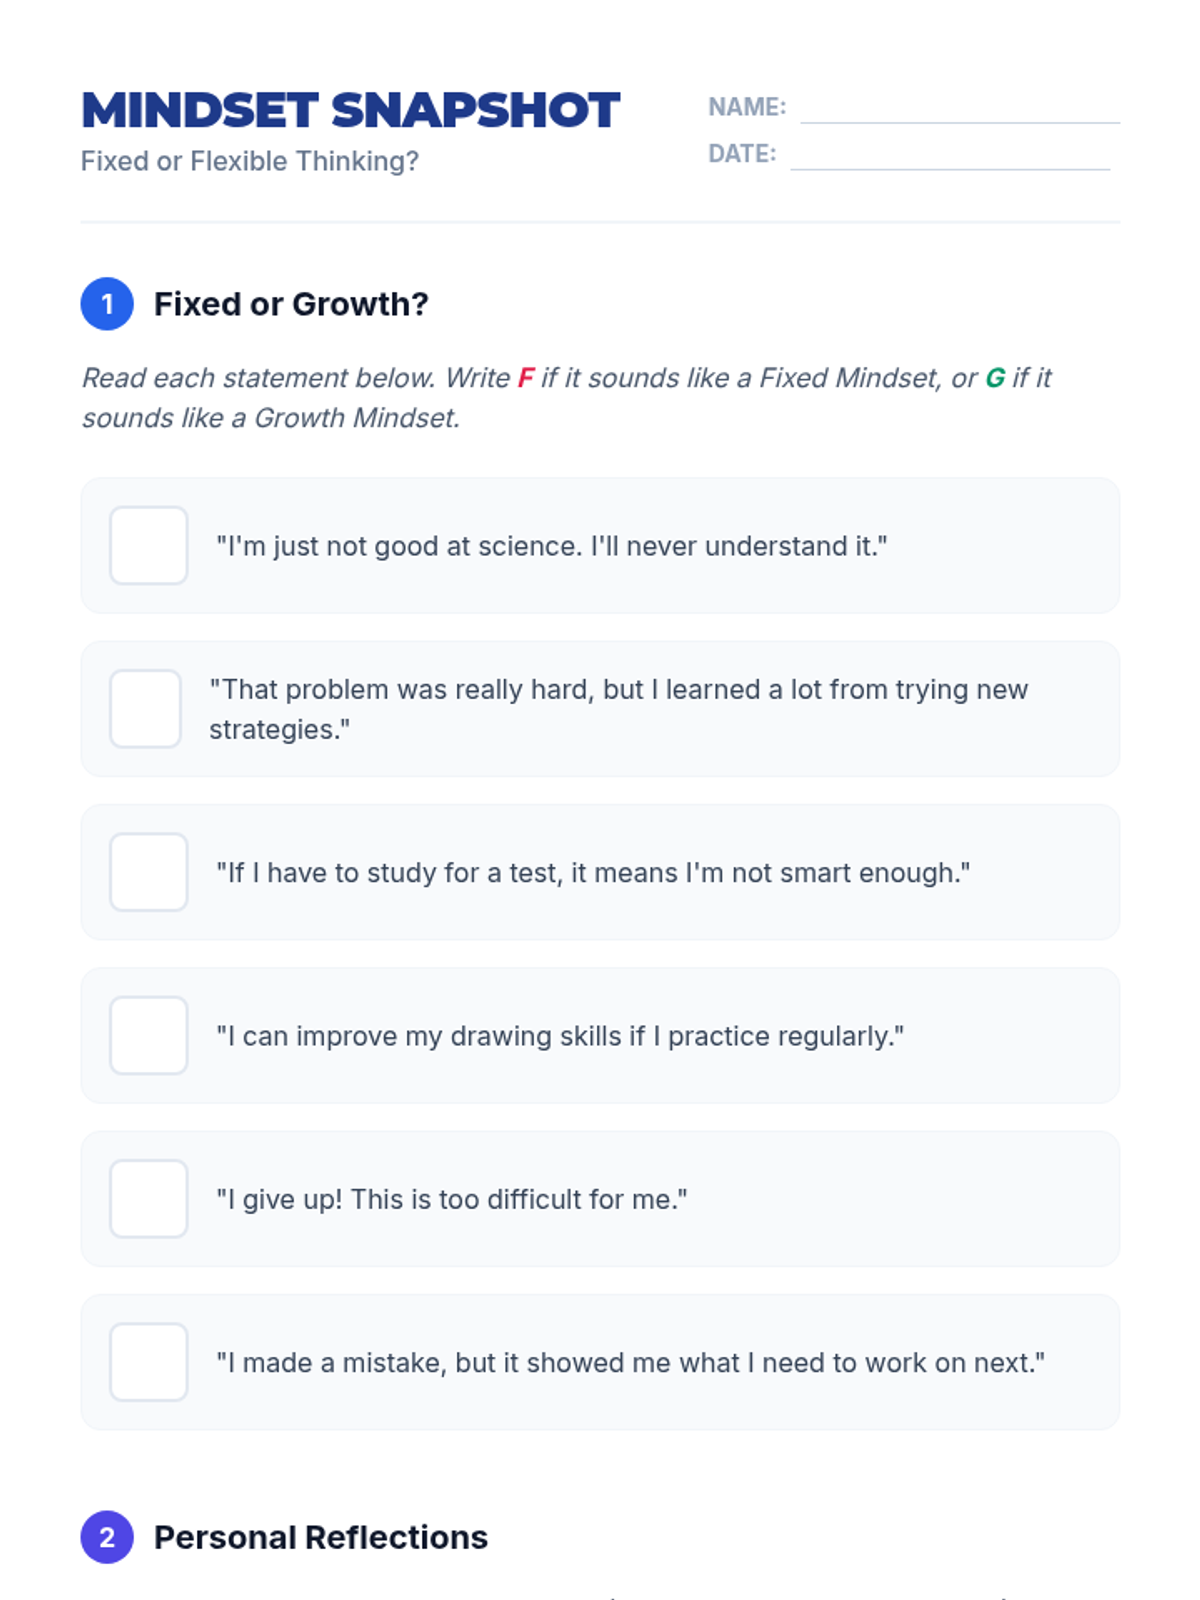The image size is (1200, 1600).
Task: Click the blue number 1 section badge
Action: coord(107,304)
